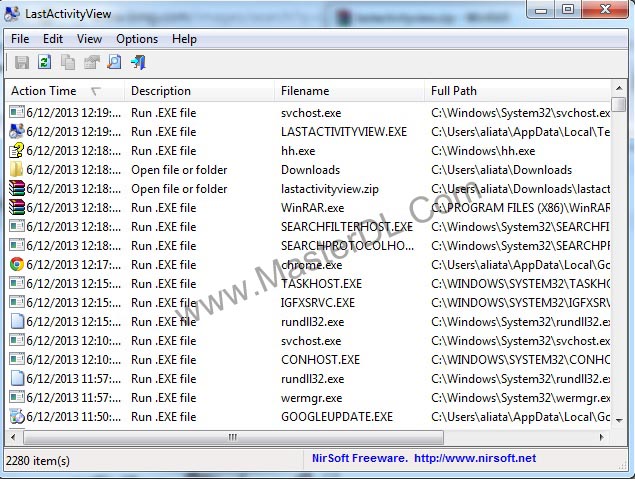Sort by the Description column header
The height and width of the screenshot is (482, 635).
pos(200,91)
